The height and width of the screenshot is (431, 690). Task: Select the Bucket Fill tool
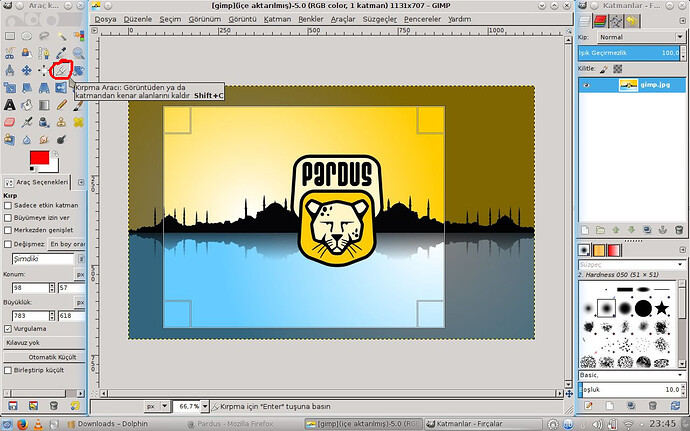click(x=27, y=105)
